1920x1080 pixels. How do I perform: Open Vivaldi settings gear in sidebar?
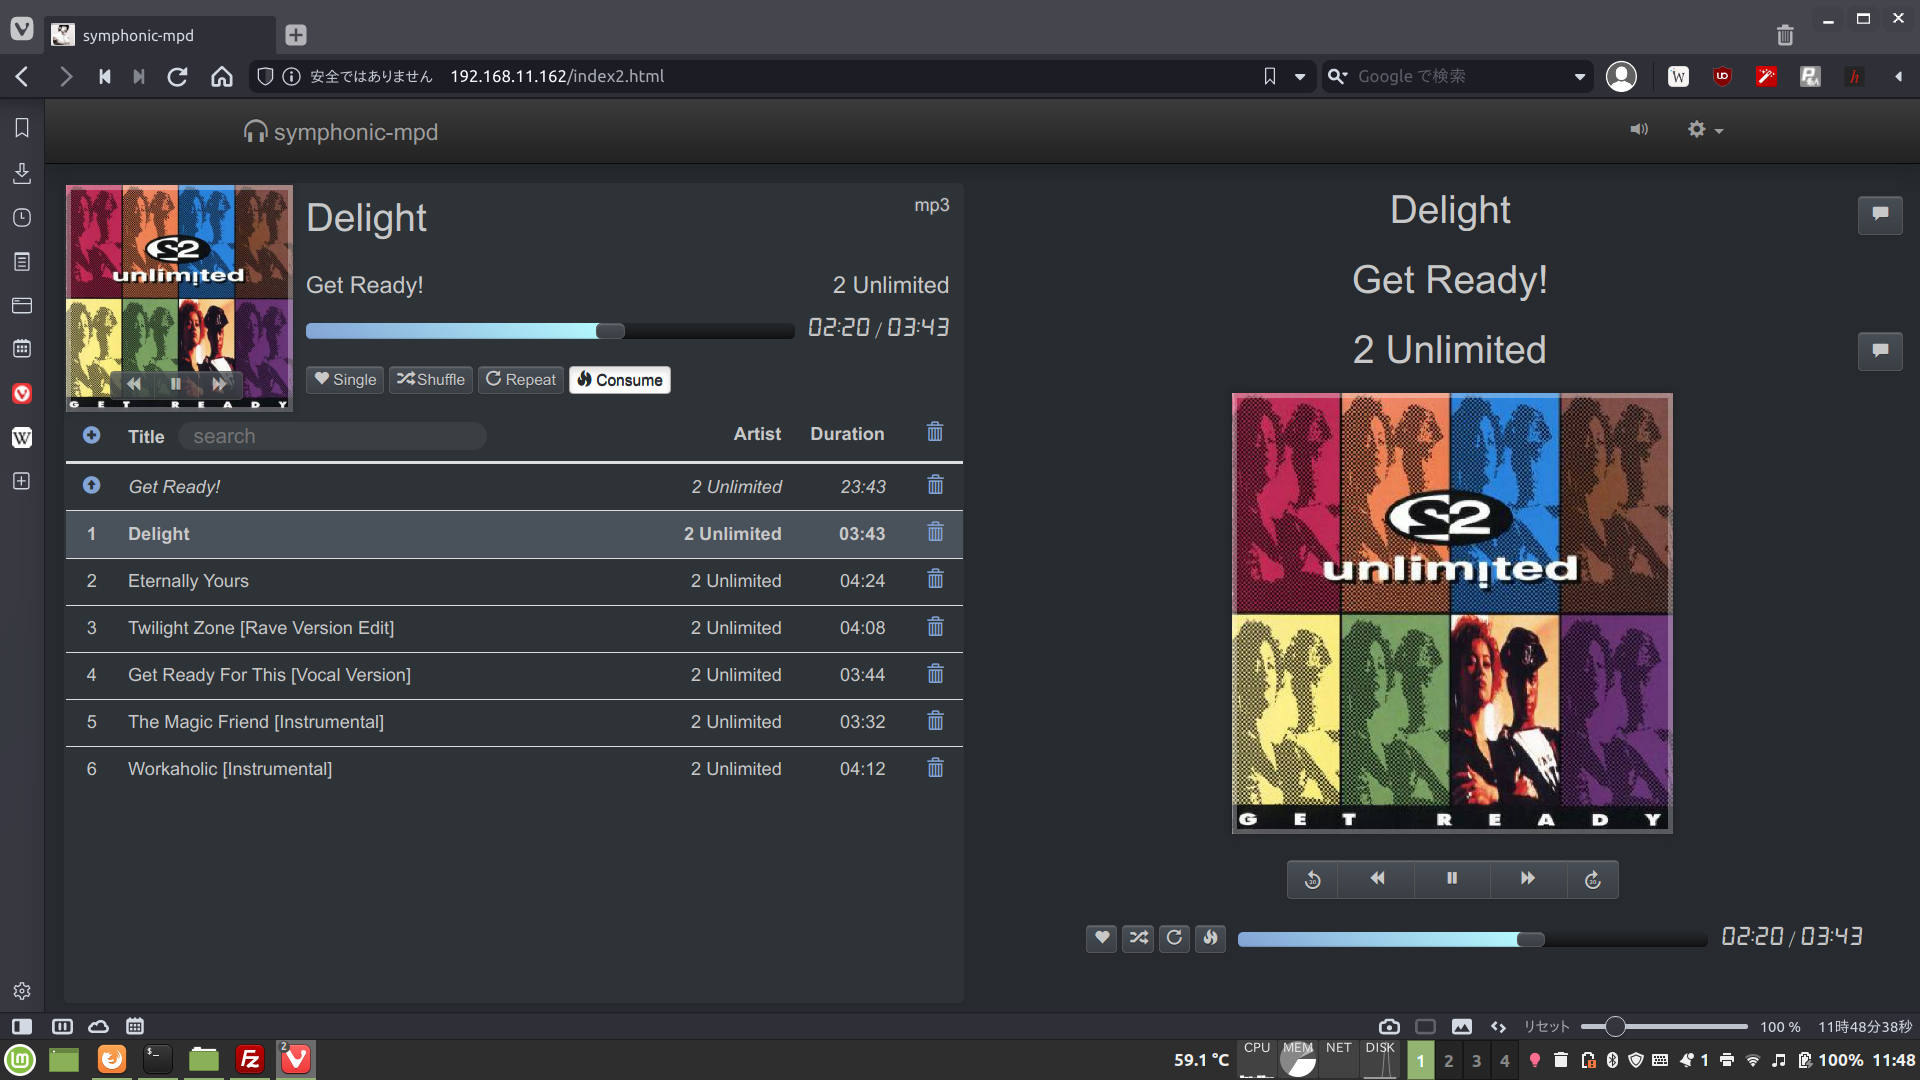pos(22,991)
